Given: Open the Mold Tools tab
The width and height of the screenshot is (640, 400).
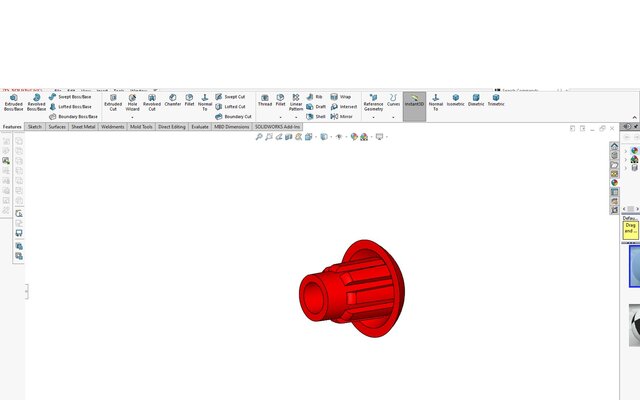Looking at the screenshot, I should [x=141, y=127].
